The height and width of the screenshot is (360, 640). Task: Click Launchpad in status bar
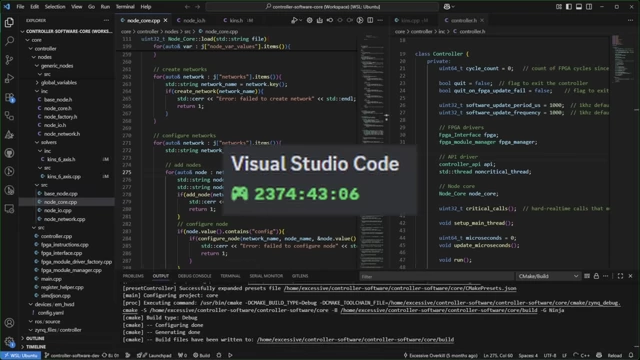coord(154,356)
